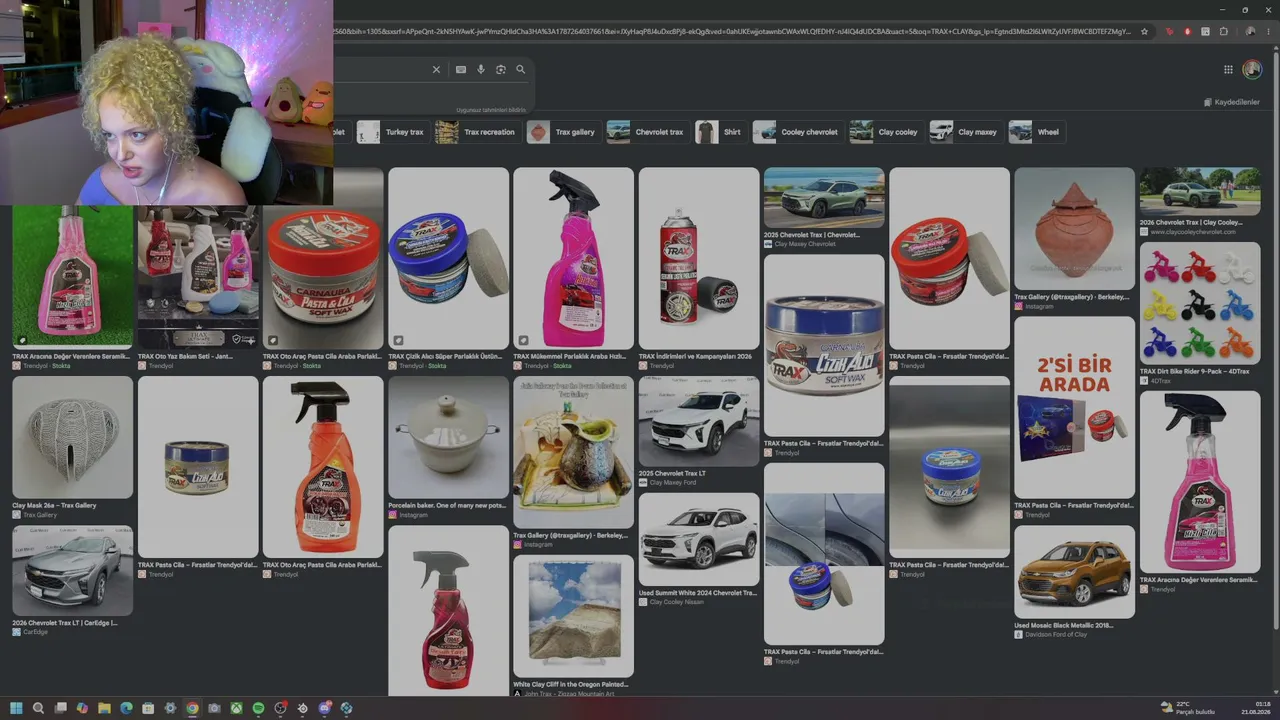
Task: Filter results by Wheel chip
Action: pos(1036,132)
